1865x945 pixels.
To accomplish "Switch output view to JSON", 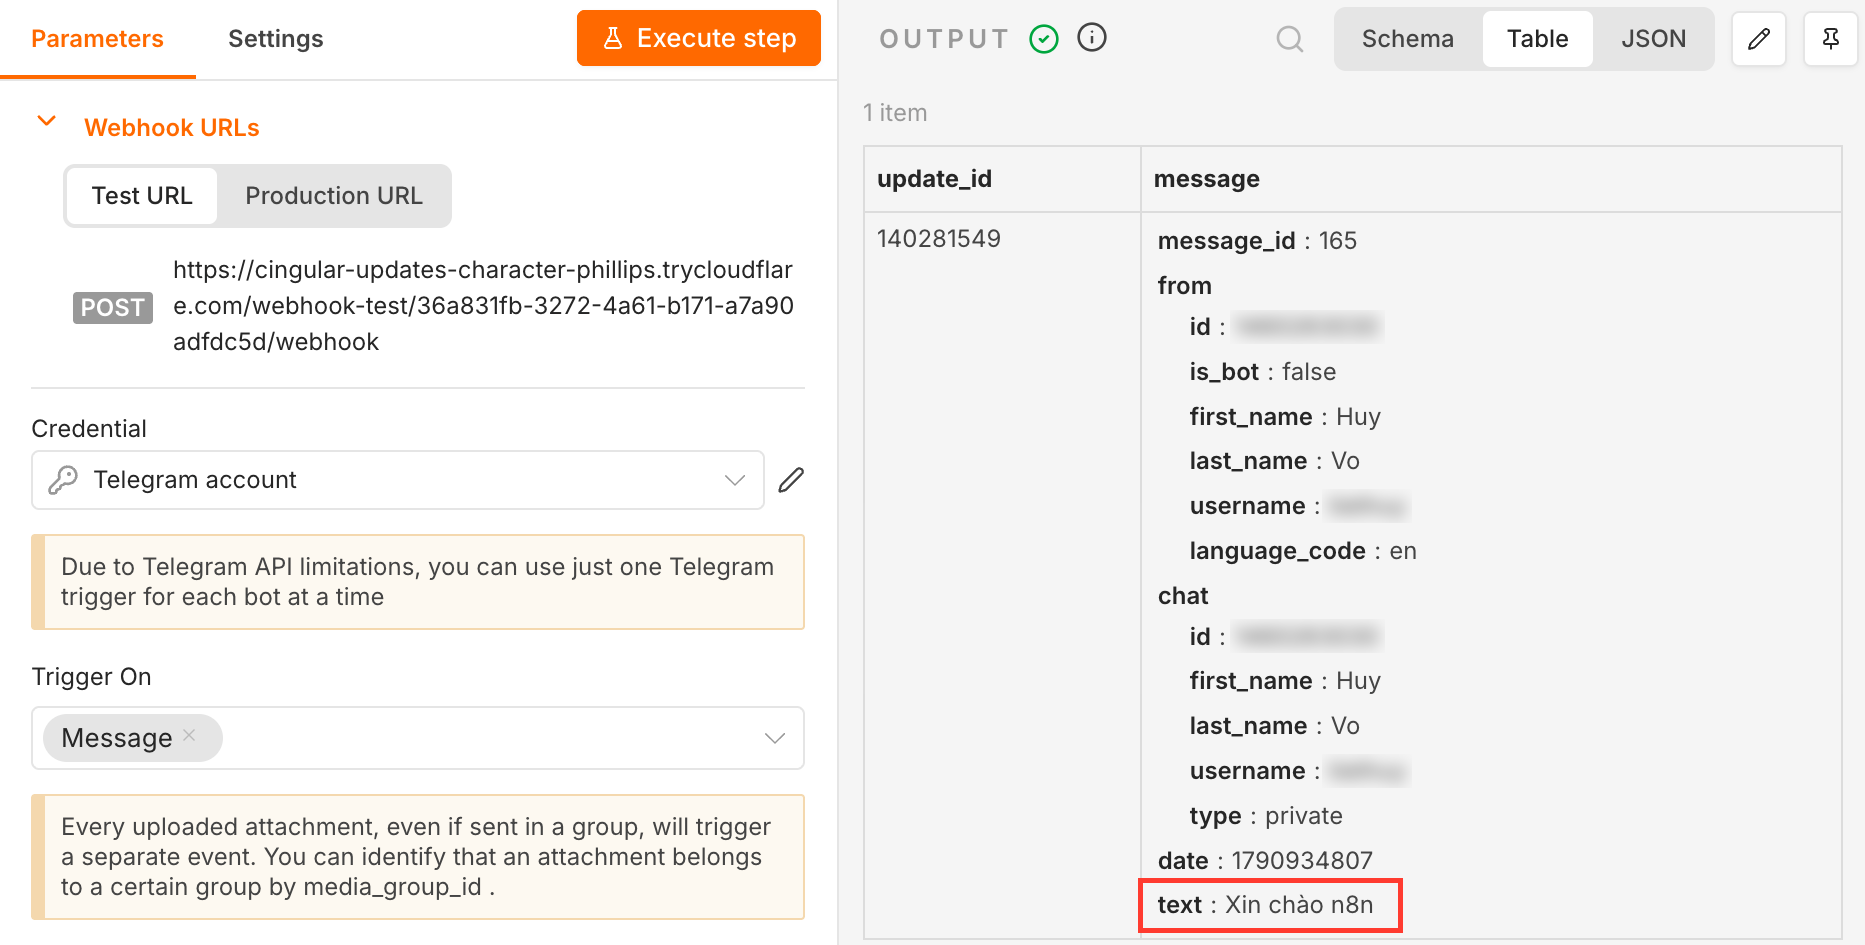I will (1654, 39).
